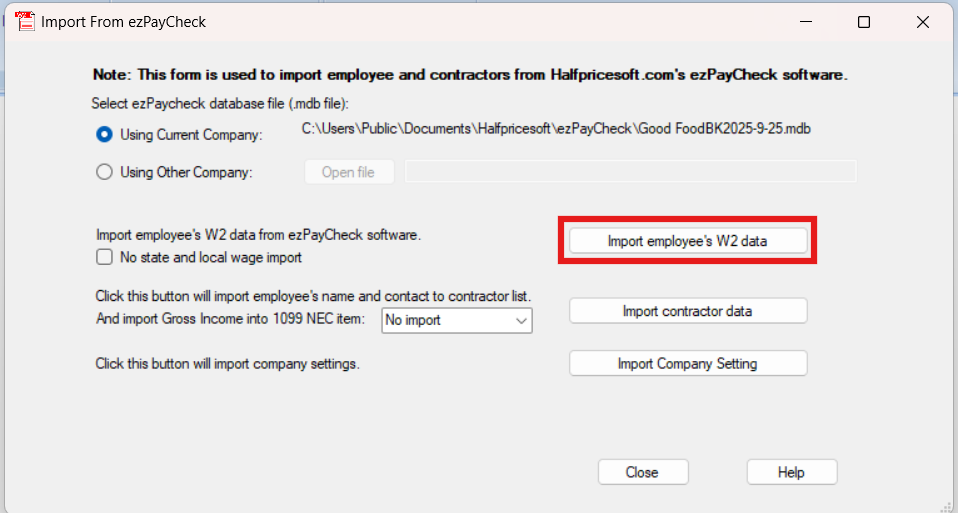Click the Other Company file path field
The image size is (958, 513).
coord(630,172)
